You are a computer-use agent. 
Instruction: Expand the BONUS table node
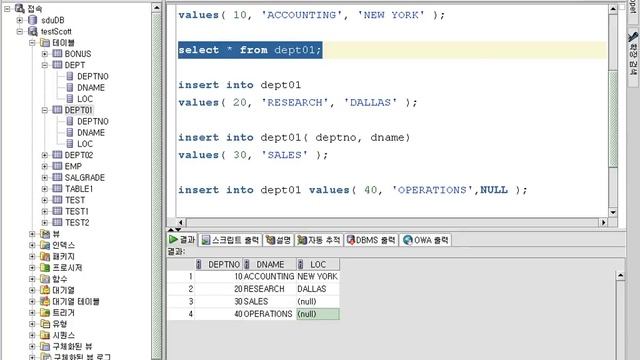point(45,53)
